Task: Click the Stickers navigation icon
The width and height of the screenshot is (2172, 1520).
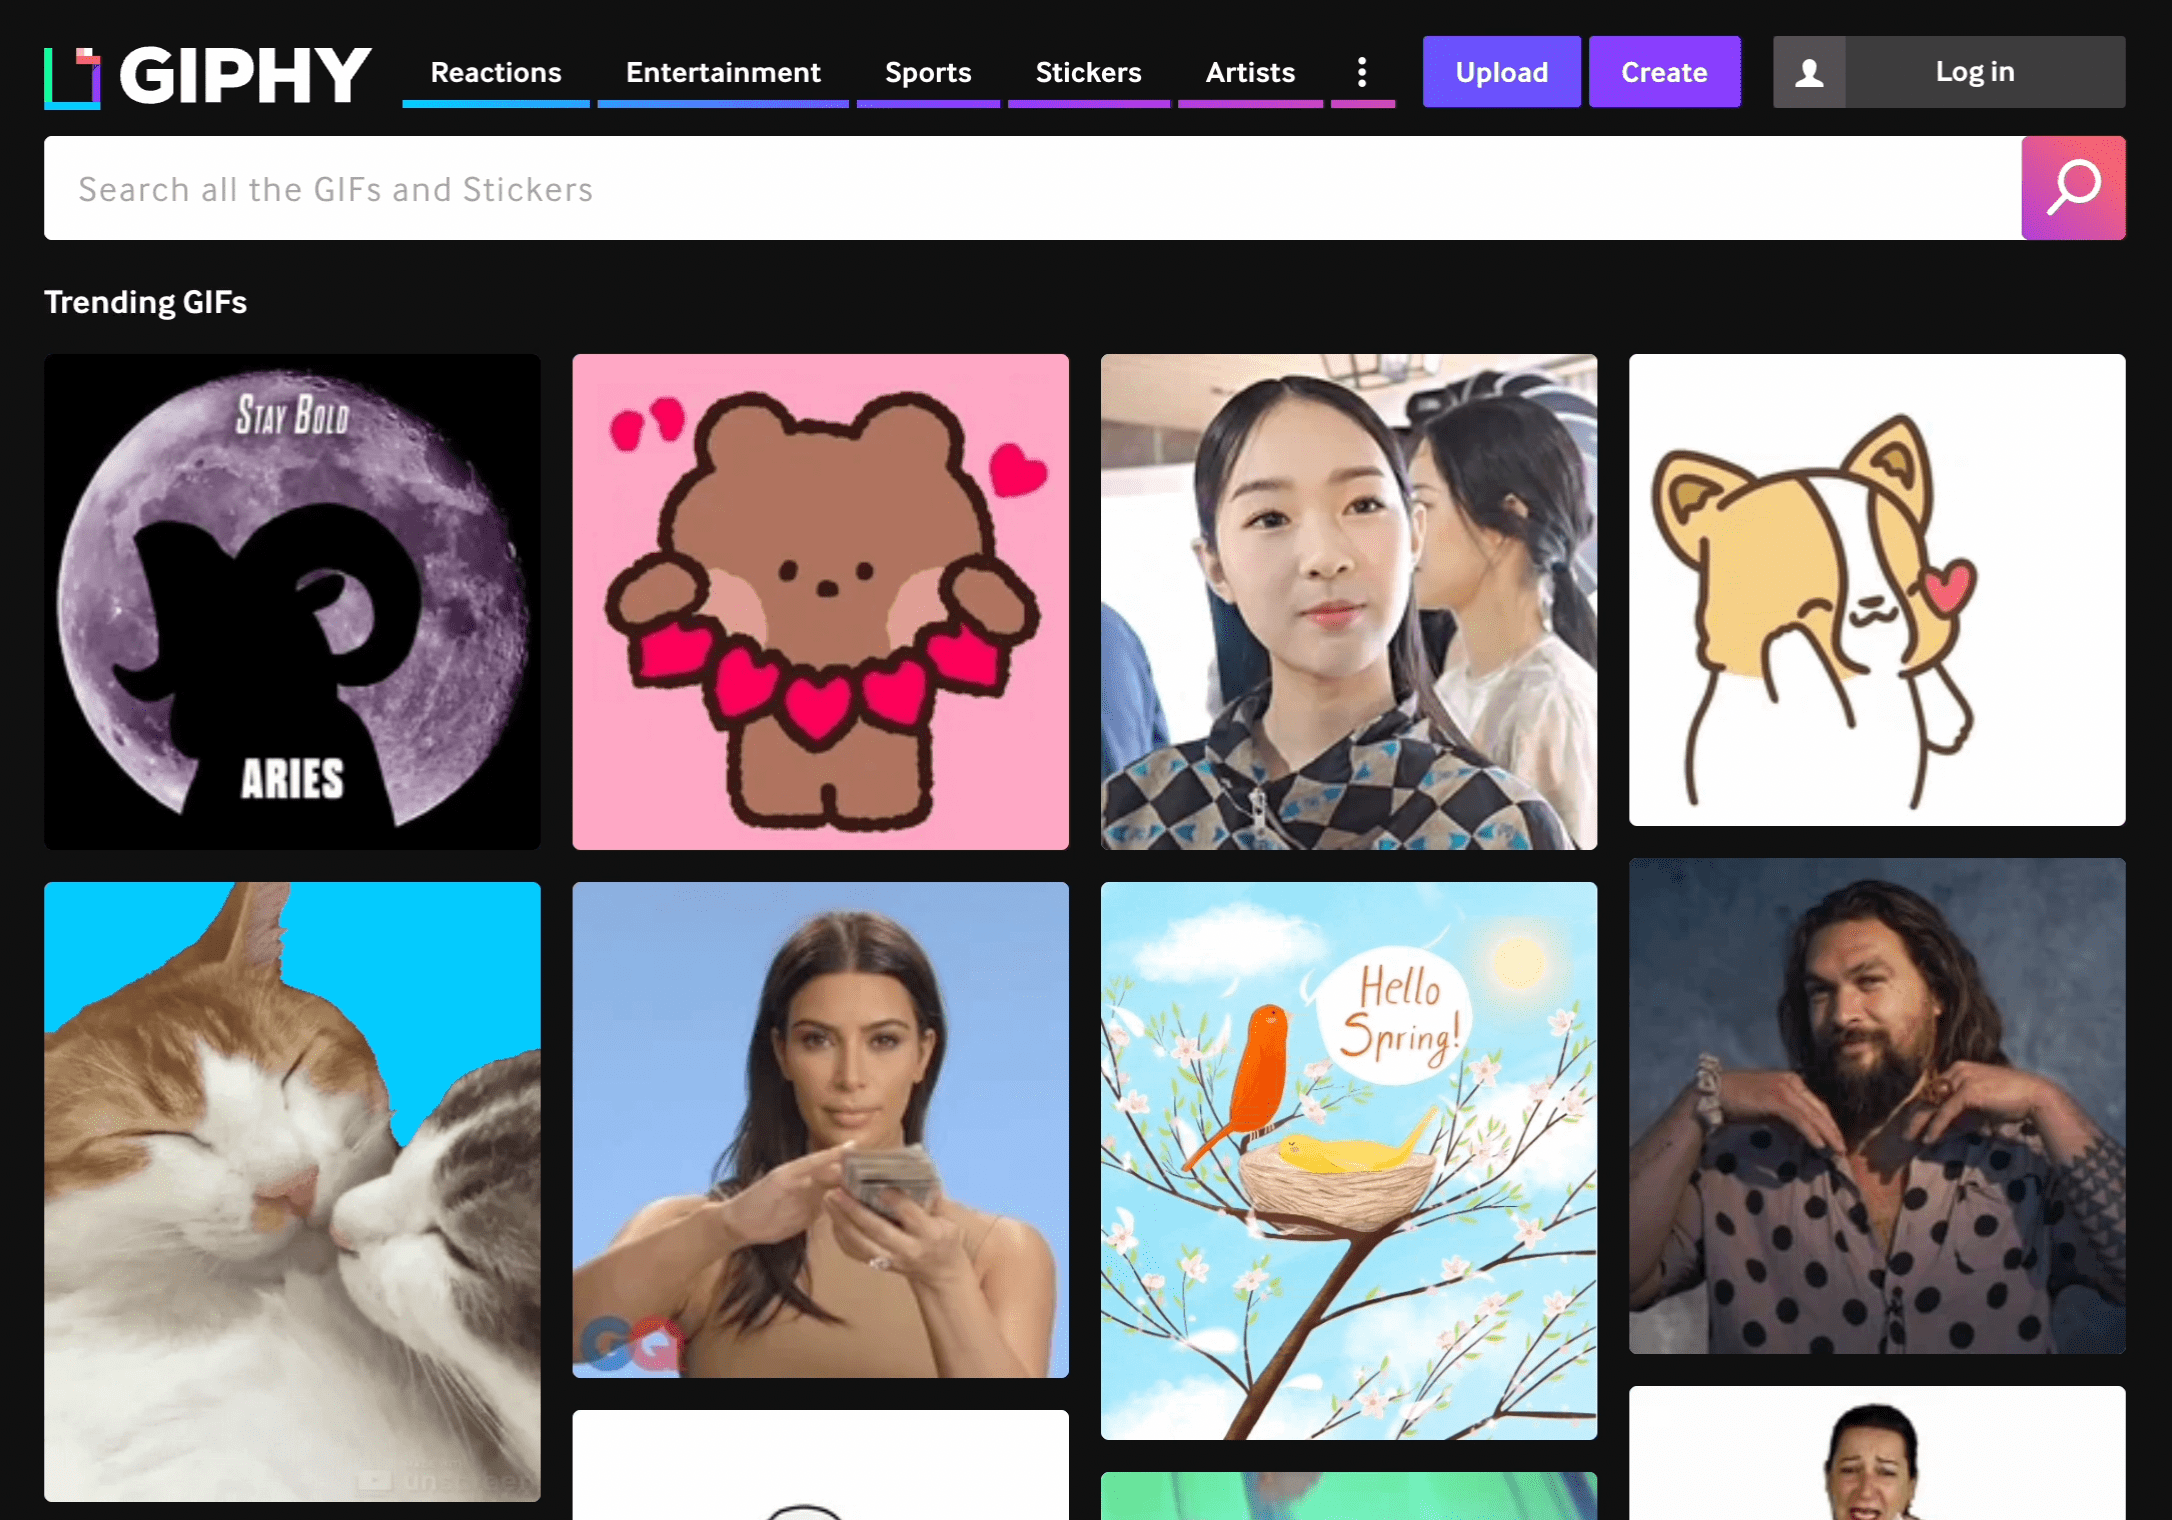Action: coord(1088,71)
